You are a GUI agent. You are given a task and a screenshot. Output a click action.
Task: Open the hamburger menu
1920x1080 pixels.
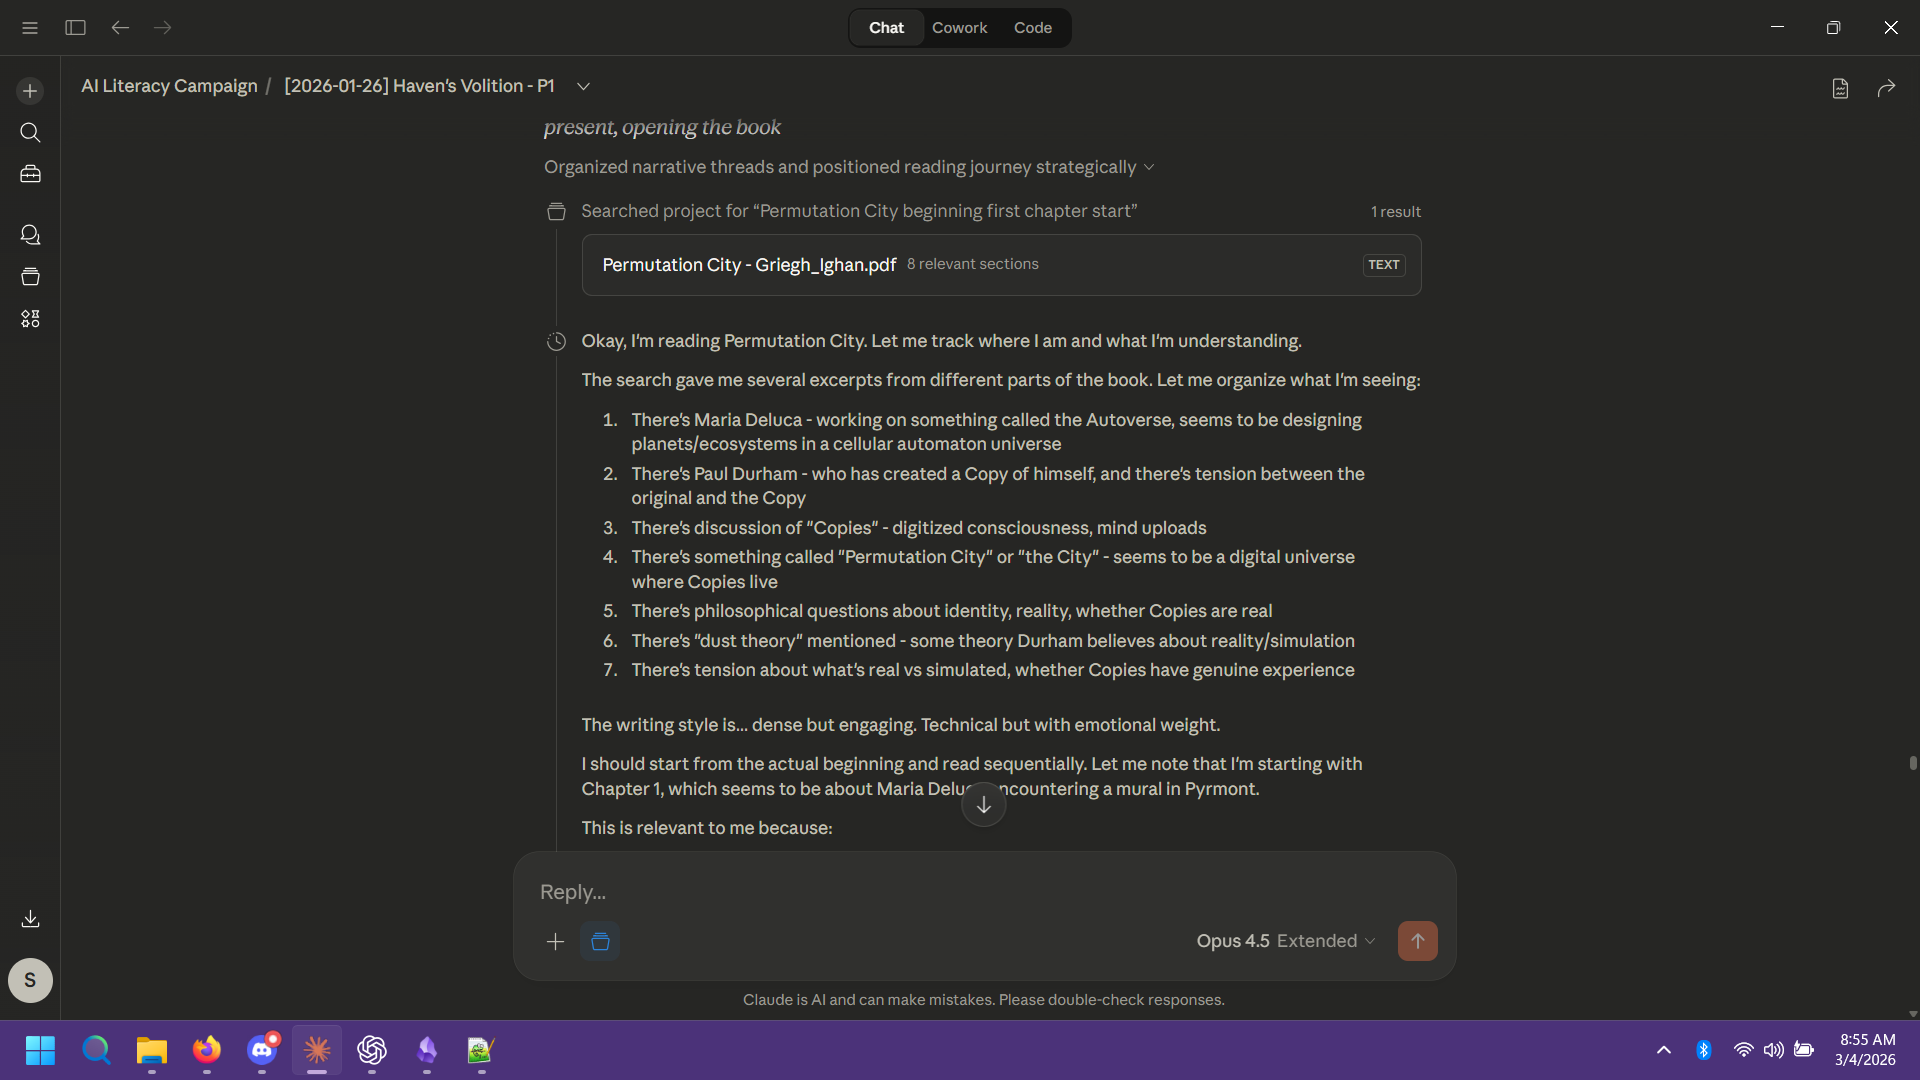30,28
